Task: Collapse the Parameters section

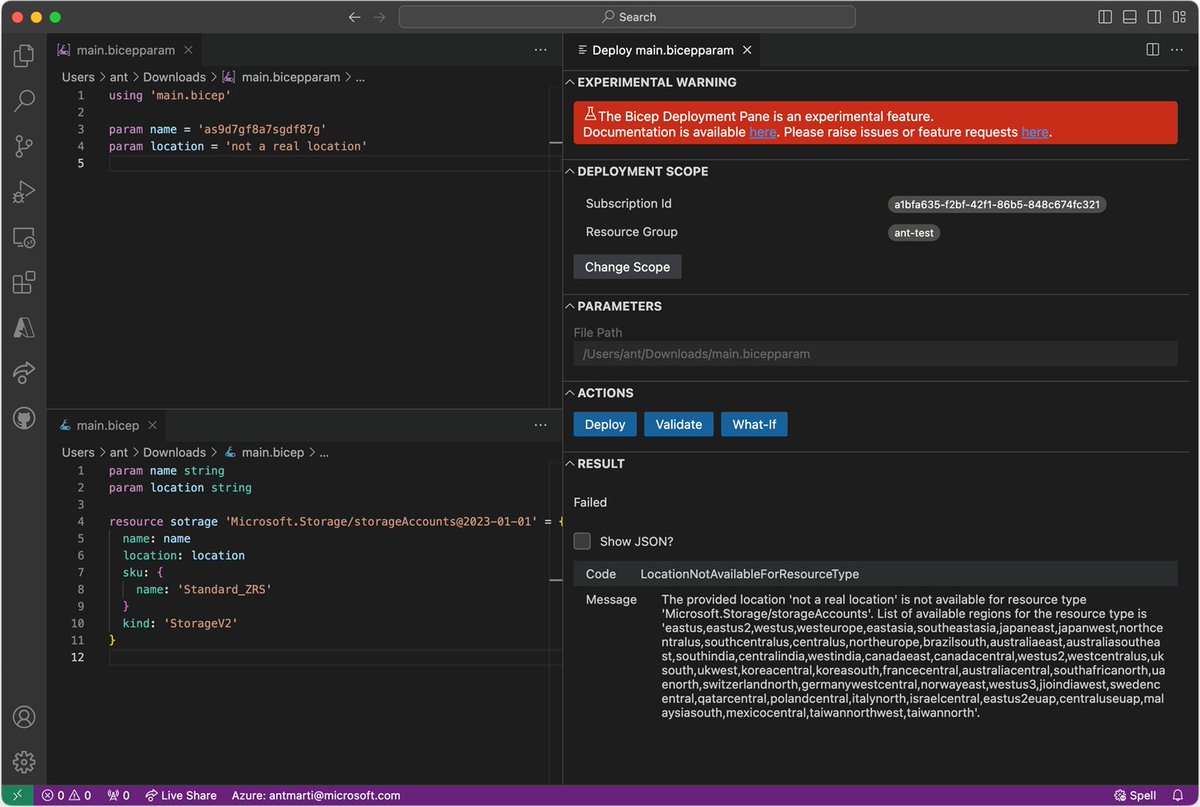Action: point(614,306)
